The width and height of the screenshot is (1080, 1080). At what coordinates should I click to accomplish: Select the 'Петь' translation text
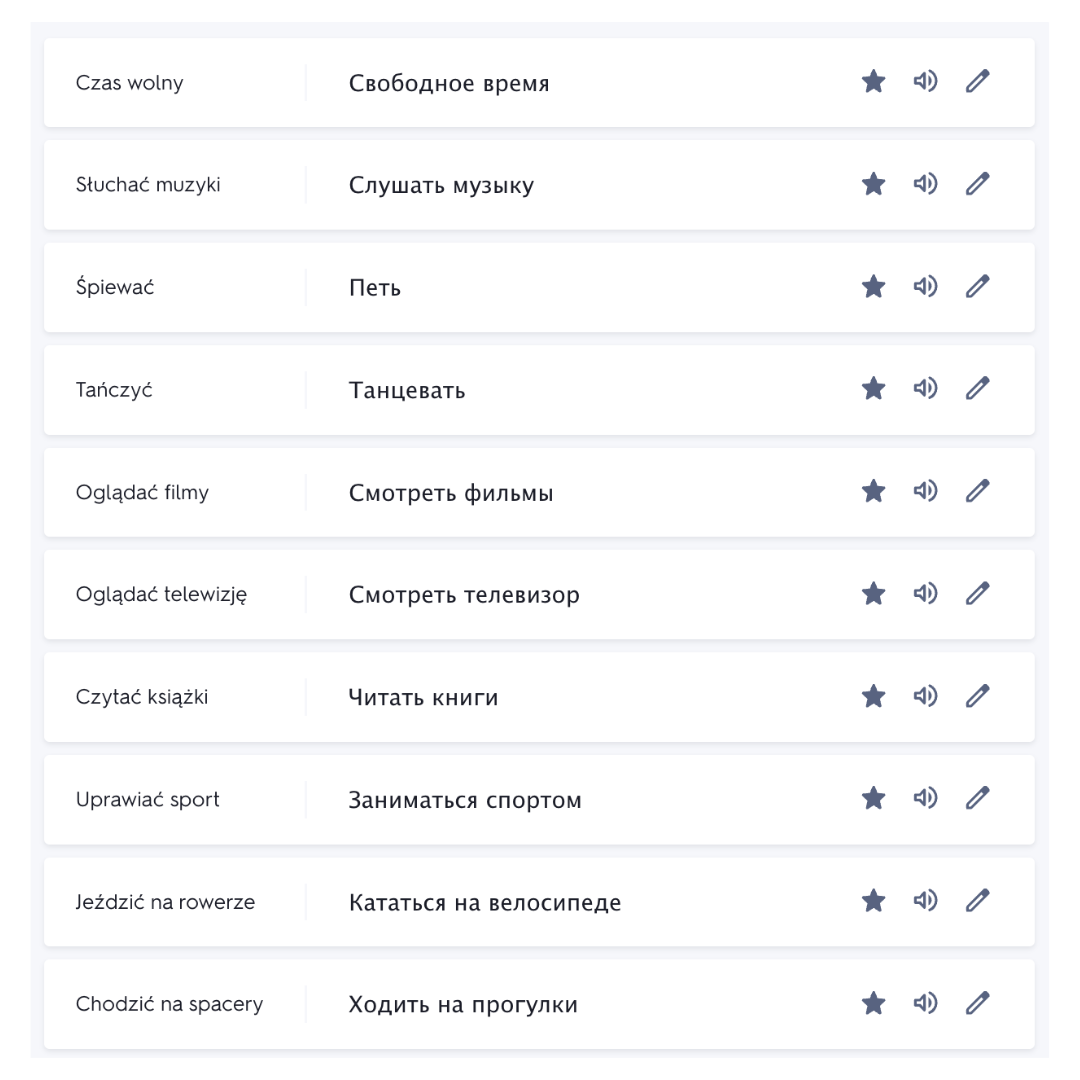pyautogui.click(x=375, y=288)
